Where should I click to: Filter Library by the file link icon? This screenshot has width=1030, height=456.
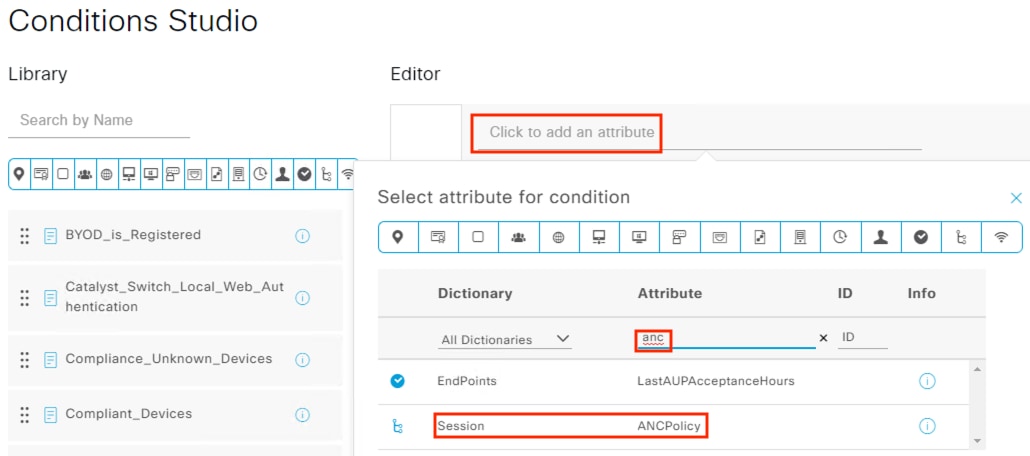[x=217, y=174]
